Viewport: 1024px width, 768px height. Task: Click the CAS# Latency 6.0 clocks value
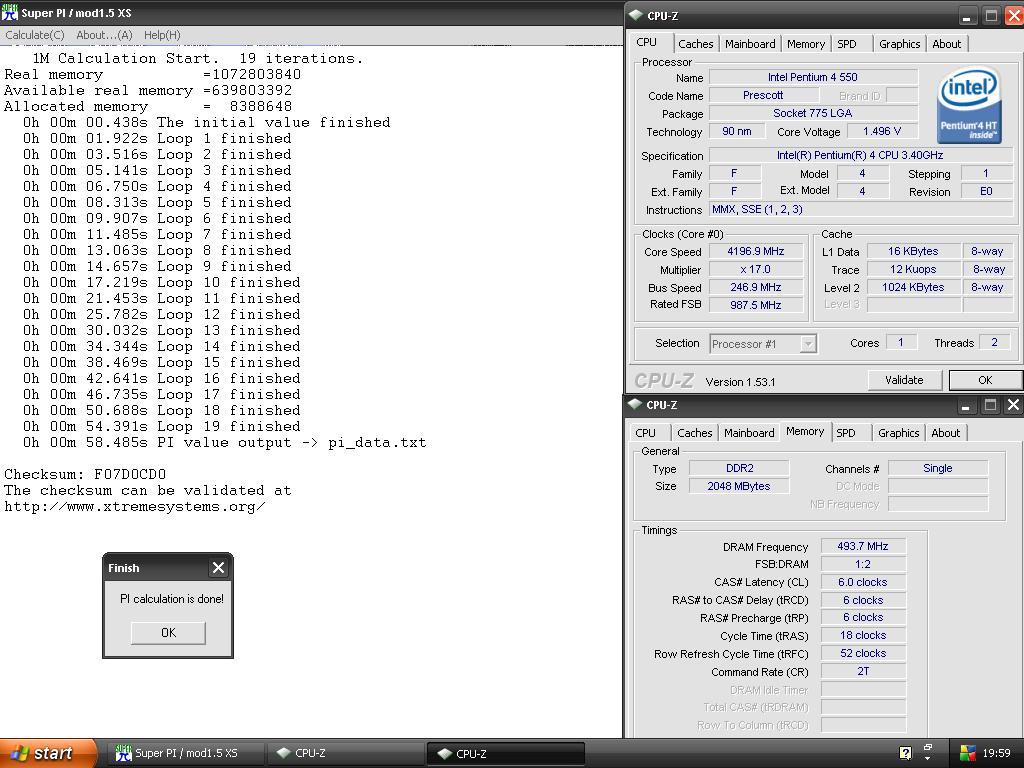(863, 582)
